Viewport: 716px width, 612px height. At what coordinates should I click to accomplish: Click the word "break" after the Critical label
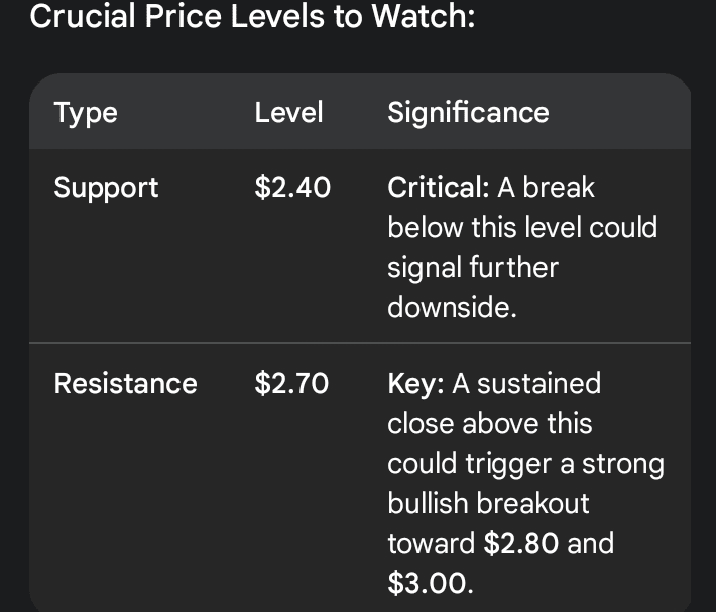point(559,188)
